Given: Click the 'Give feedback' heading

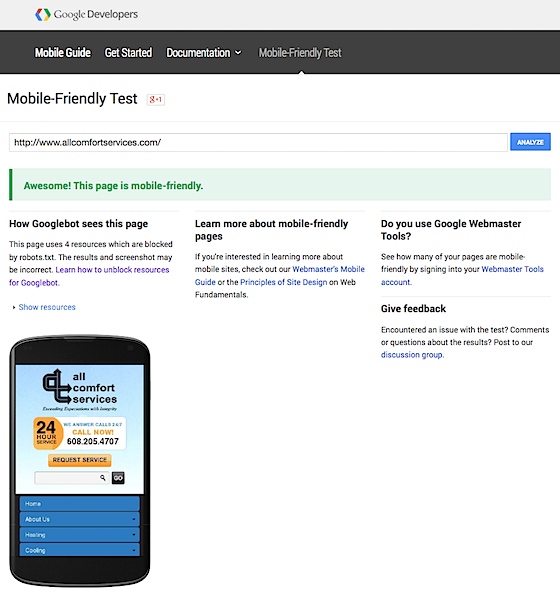Looking at the screenshot, I should coord(413,309).
